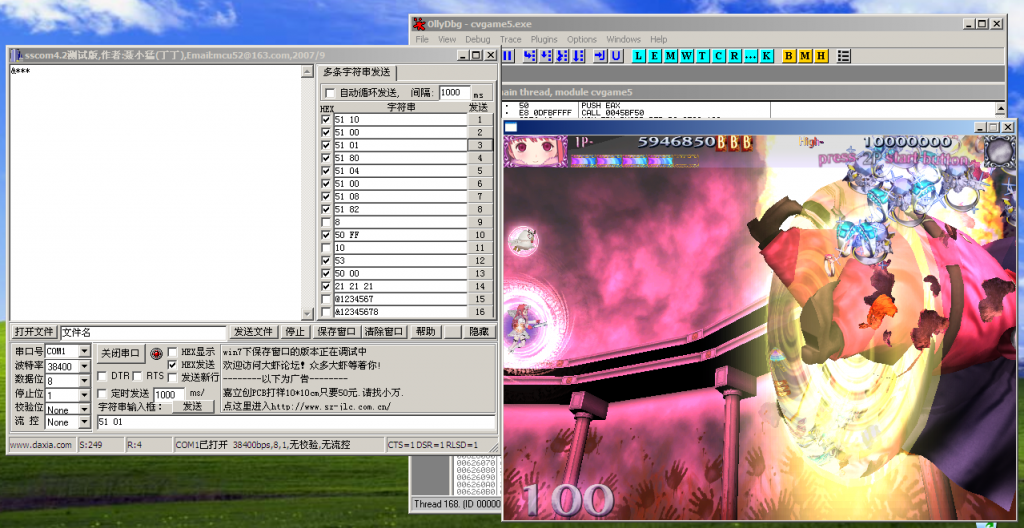Click OllyDbg title bar bug icon

[x=419, y=24]
